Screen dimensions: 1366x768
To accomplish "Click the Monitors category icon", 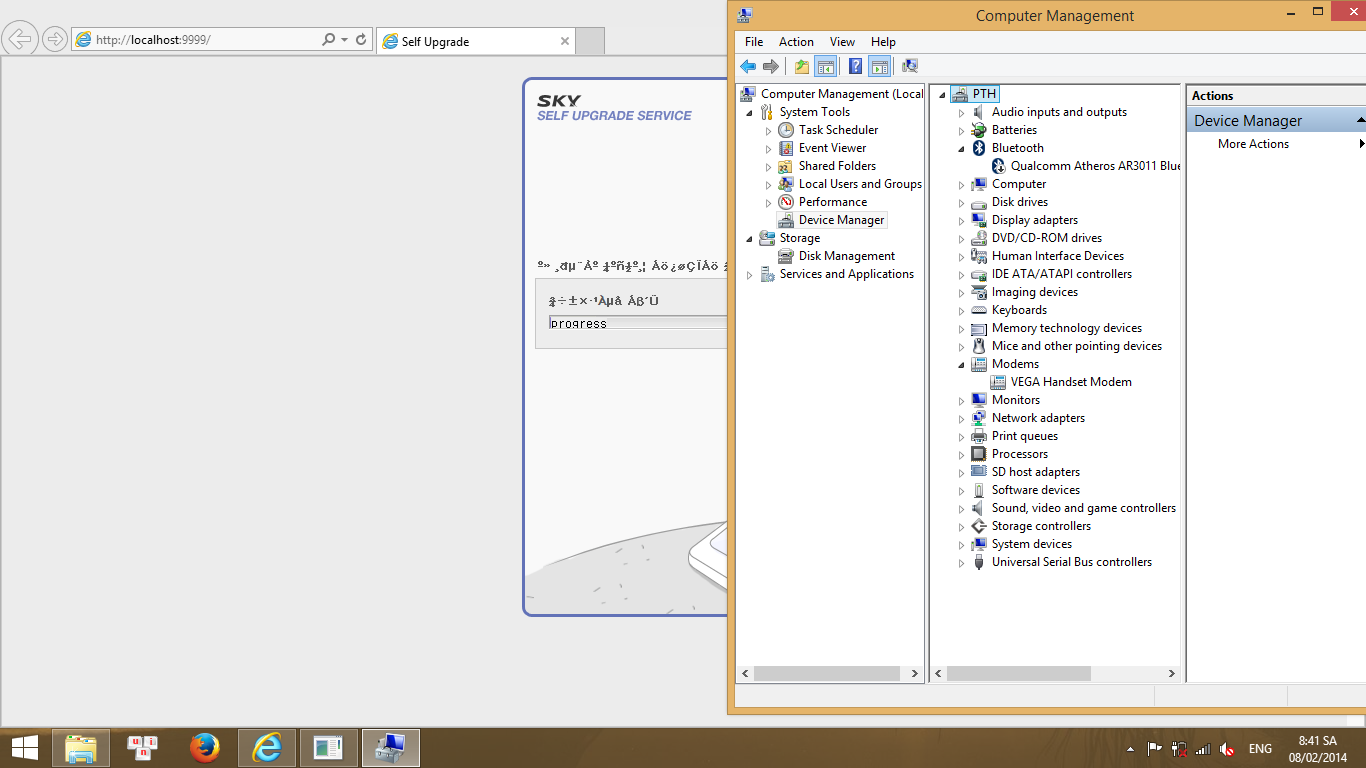I will 979,400.
